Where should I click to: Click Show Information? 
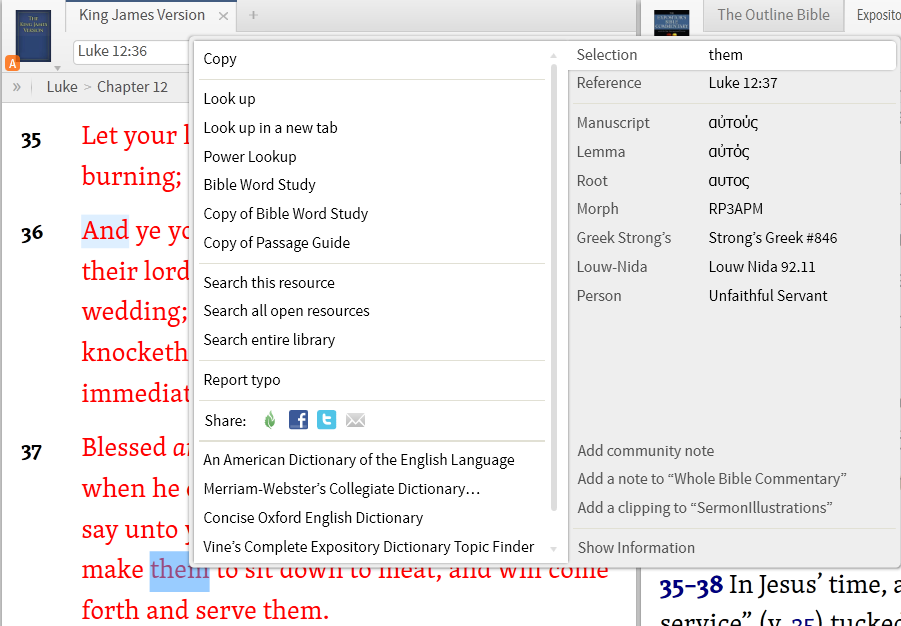coord(636,547)
